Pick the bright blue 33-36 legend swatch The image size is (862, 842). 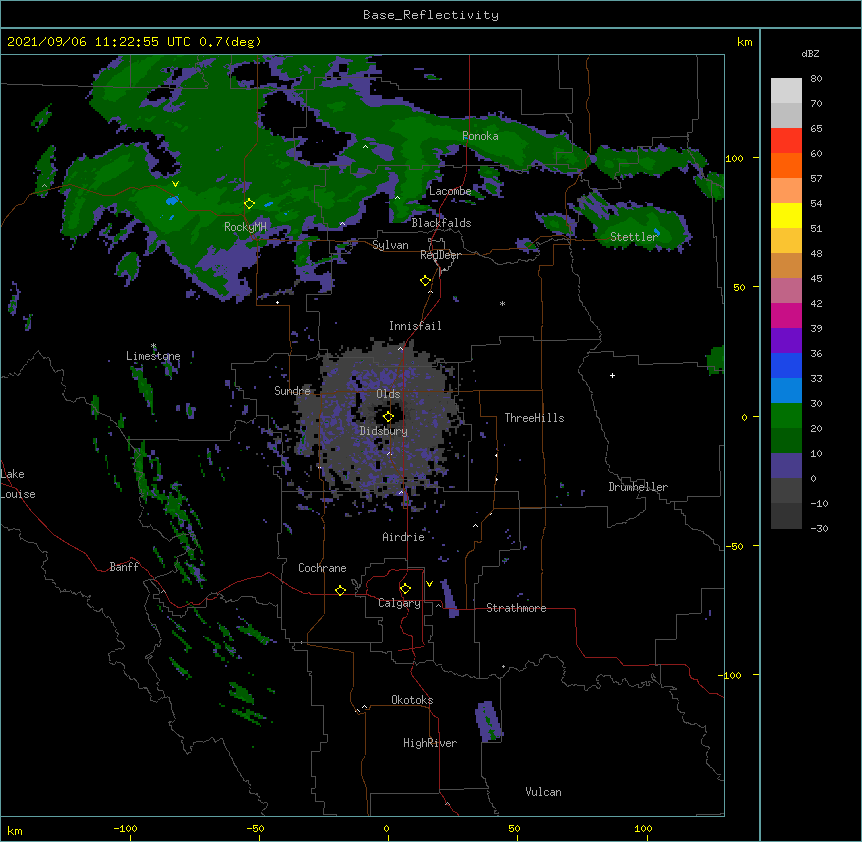click(786, 365)
